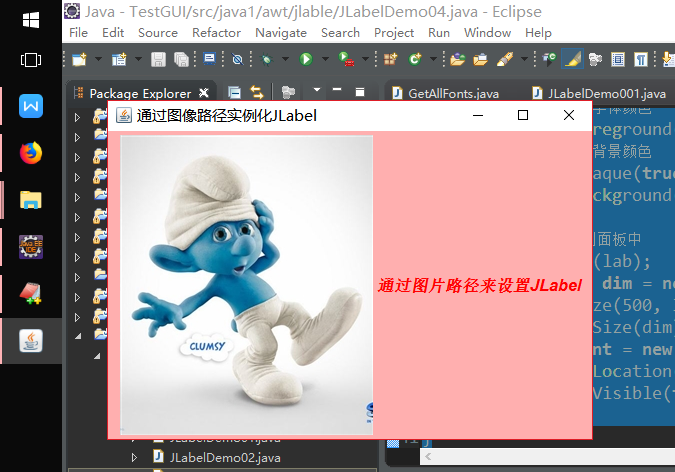Maximize the Package Explorer view
This screenshot has width=675, height=472.
click(360, 92)
